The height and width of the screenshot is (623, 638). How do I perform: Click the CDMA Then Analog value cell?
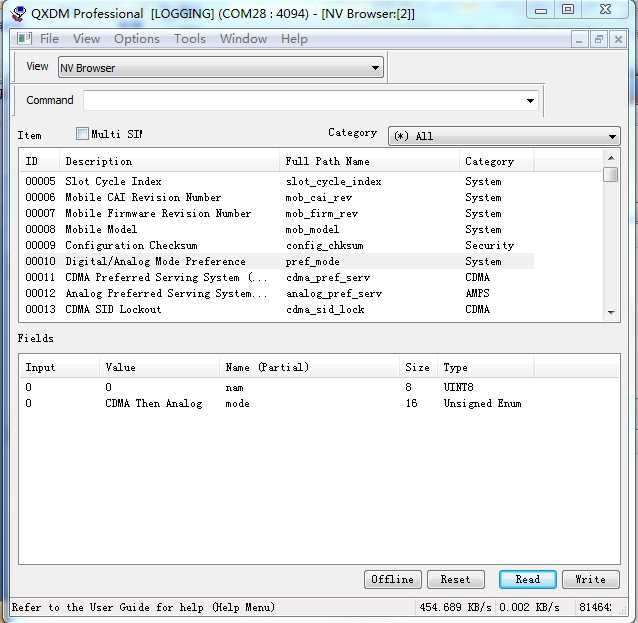153,404
